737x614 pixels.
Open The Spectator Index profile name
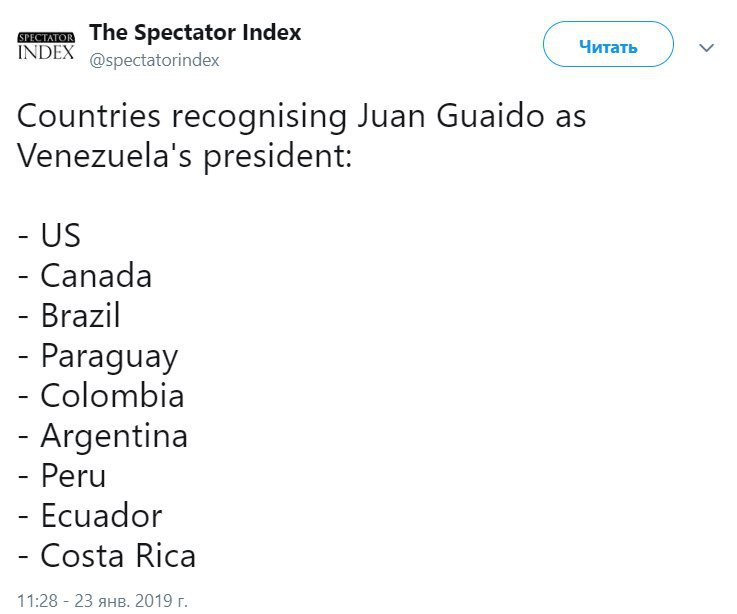[x=195, y=32]
